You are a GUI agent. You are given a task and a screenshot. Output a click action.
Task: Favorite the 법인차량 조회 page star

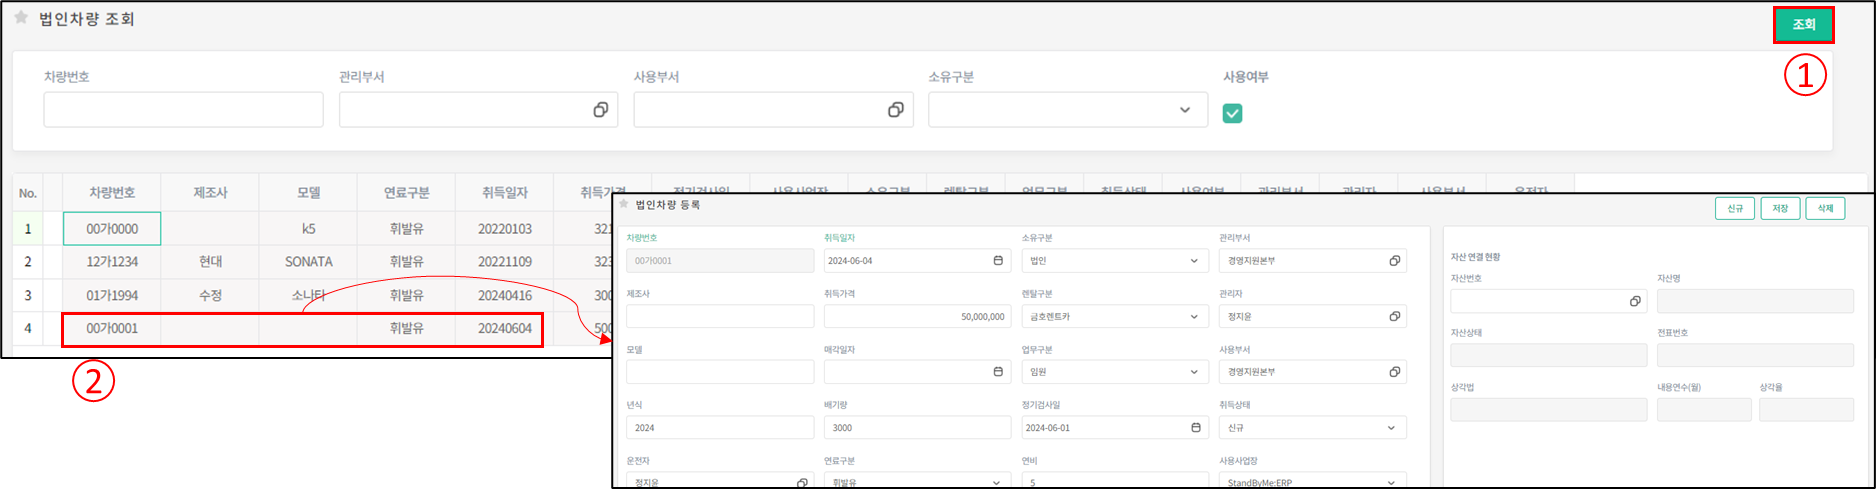click(21, 18)
